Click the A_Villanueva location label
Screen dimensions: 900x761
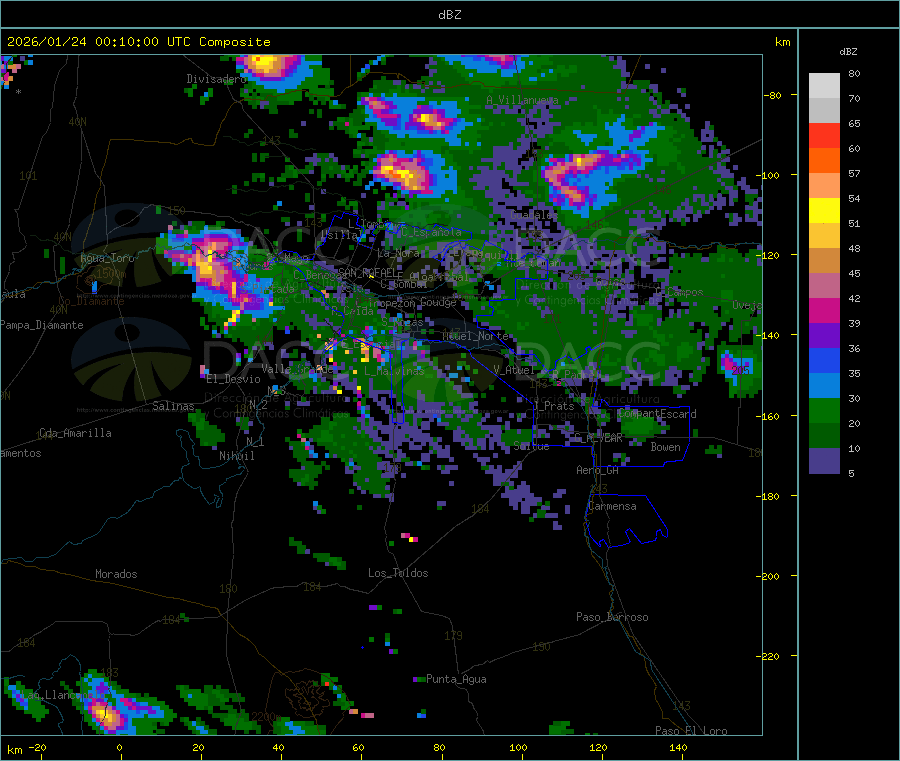[522, 100]
